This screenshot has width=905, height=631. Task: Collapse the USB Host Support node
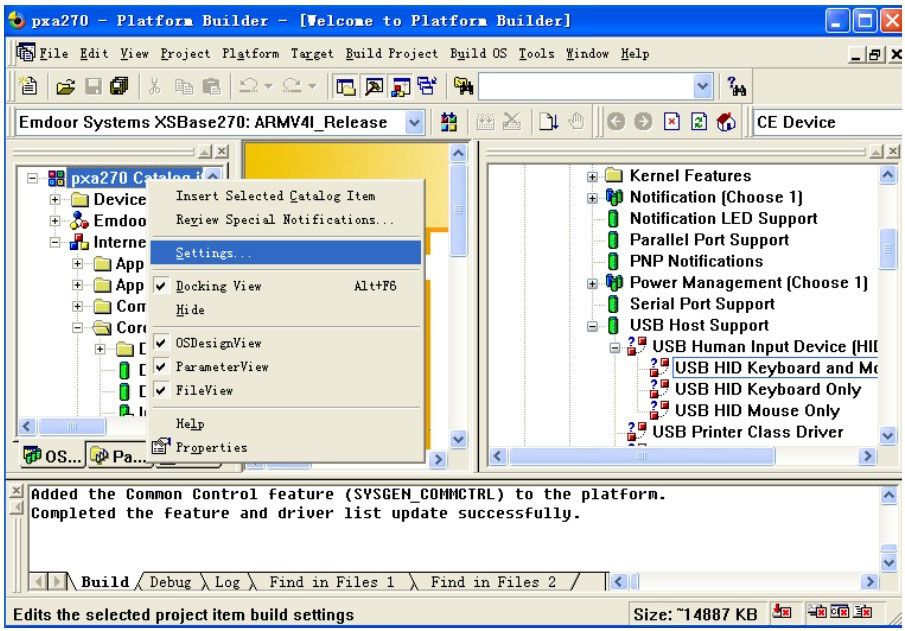pyautogui.click(x=593, y=326)
